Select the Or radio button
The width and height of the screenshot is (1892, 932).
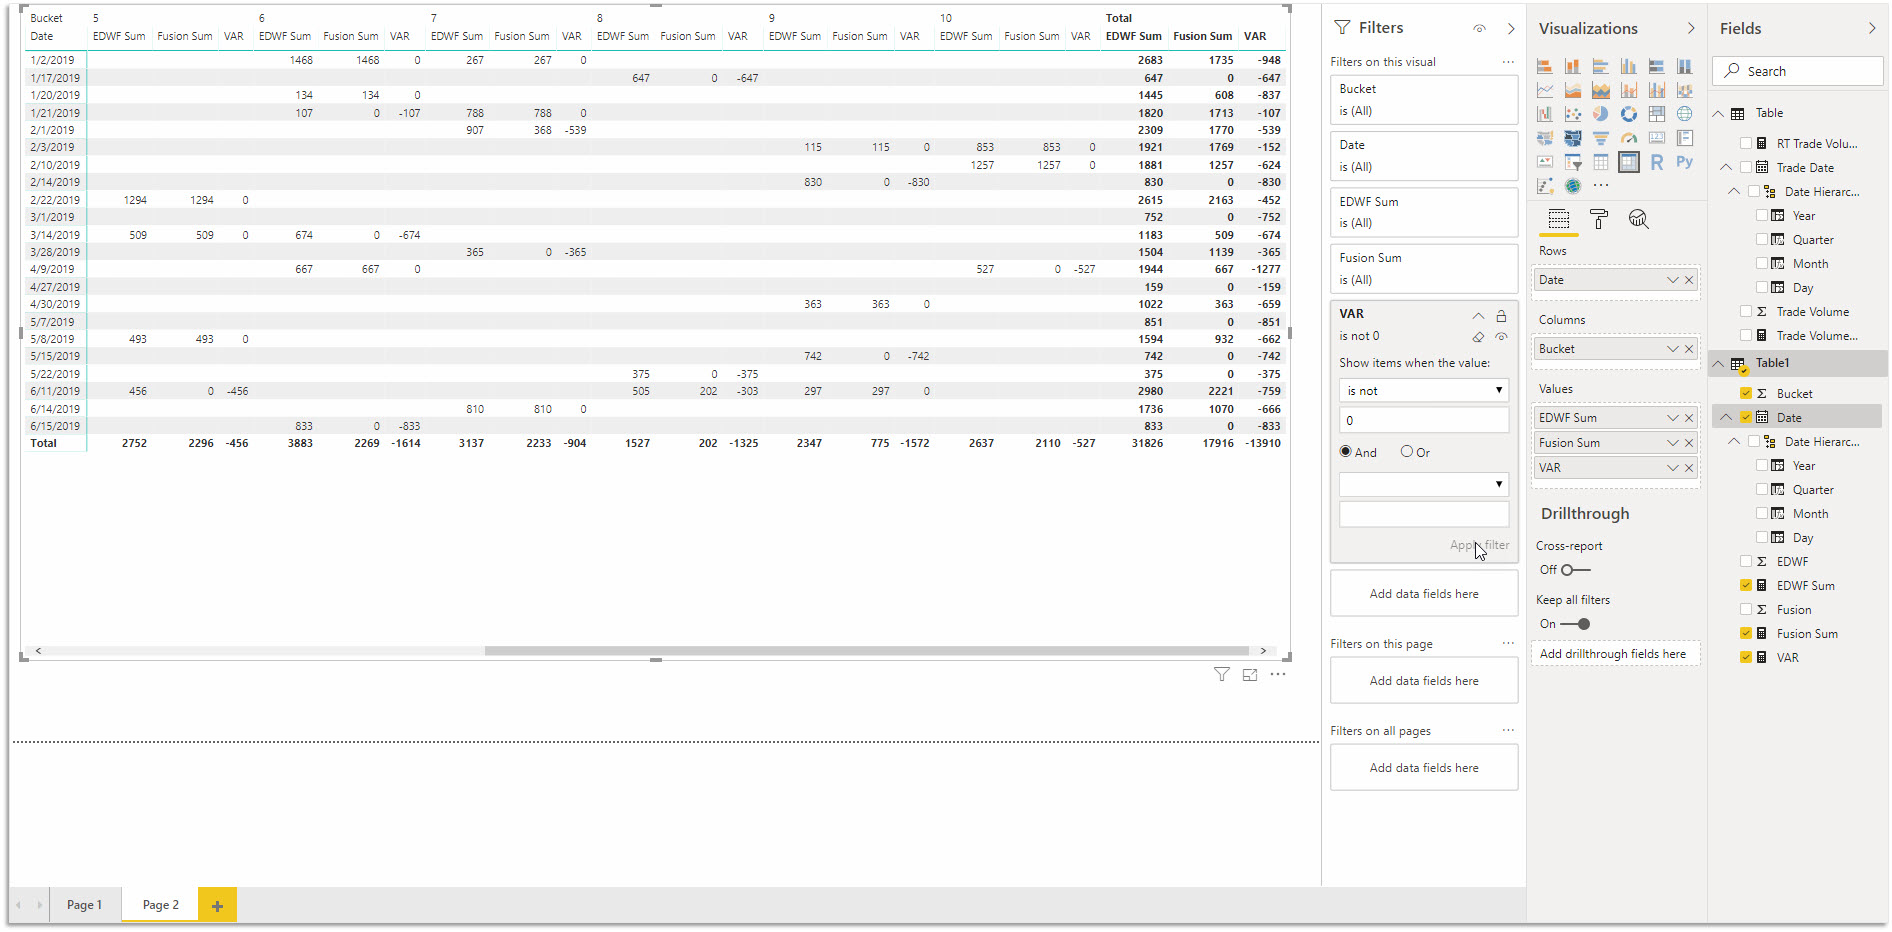click(1407, 452)
